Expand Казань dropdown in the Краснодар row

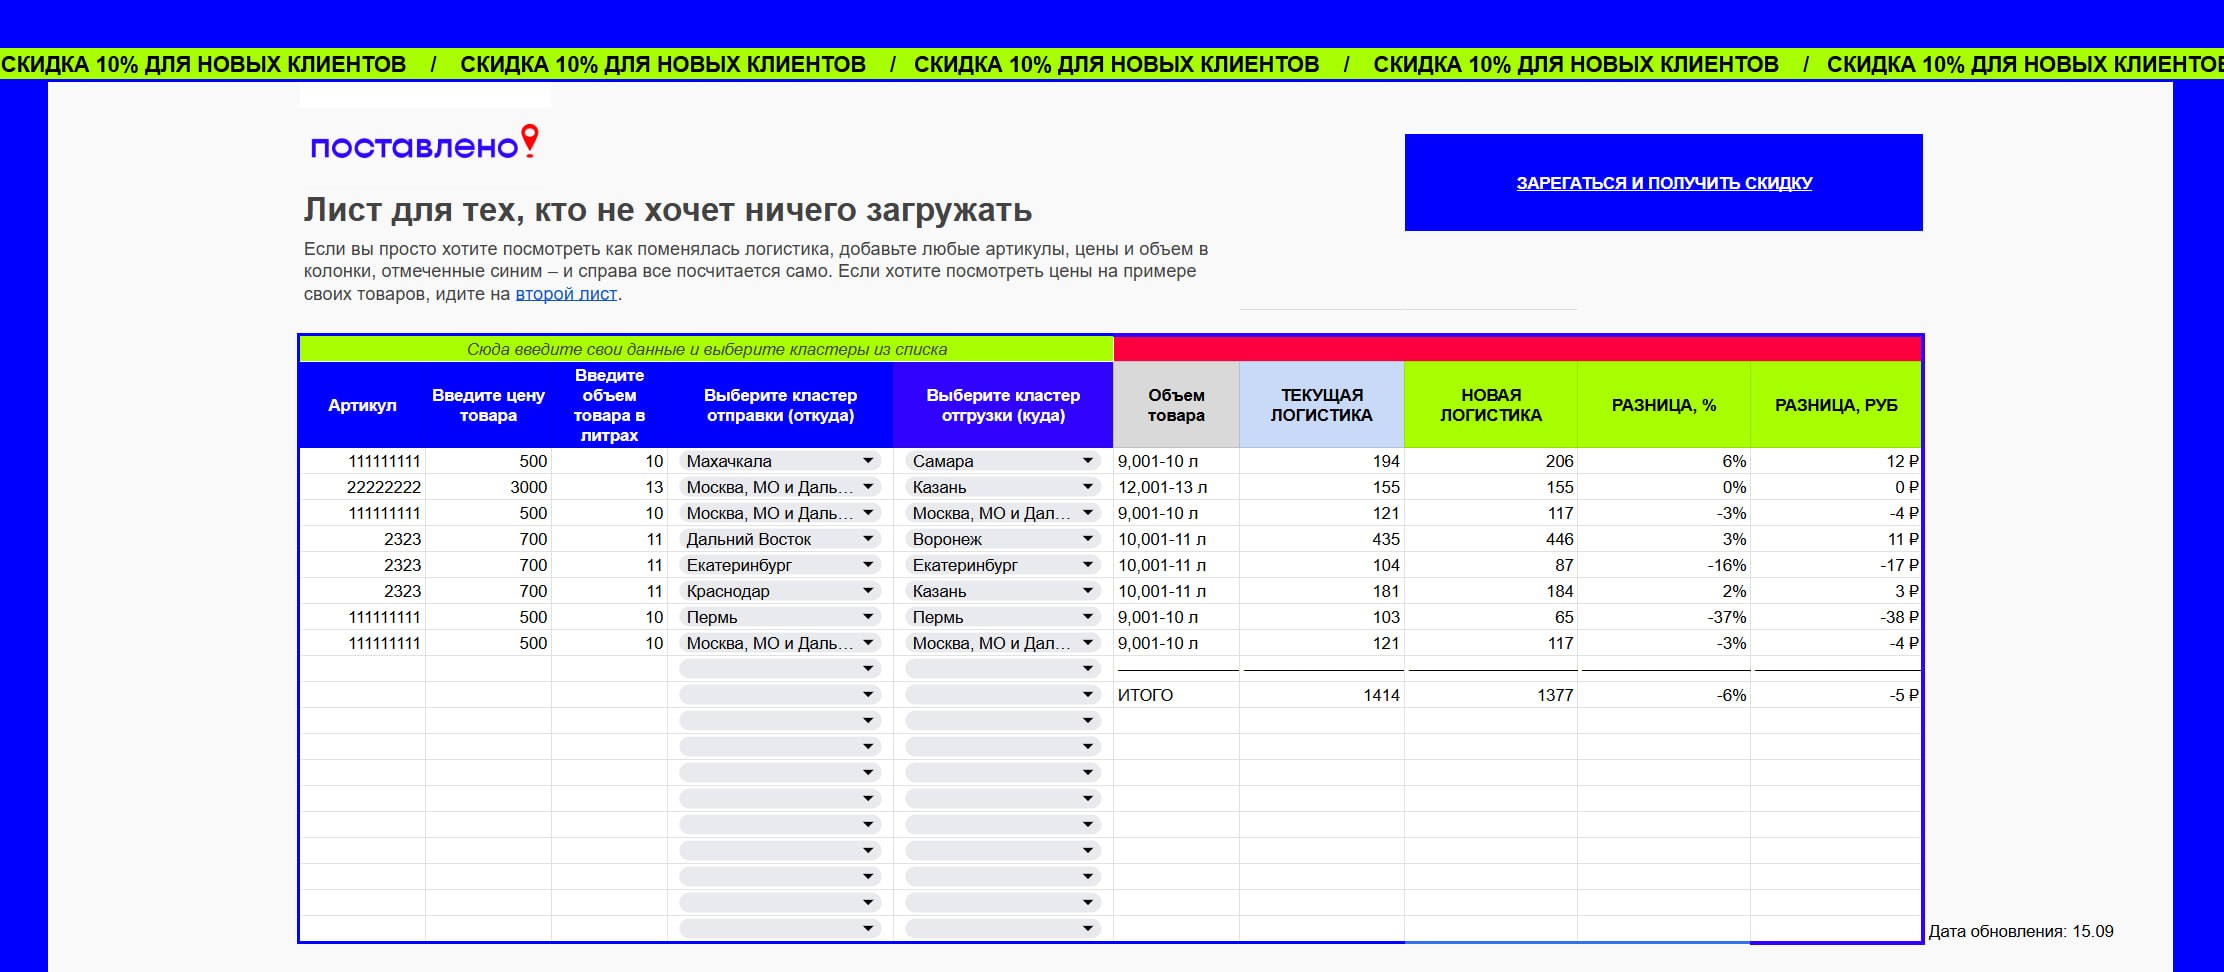point(1003,591)
